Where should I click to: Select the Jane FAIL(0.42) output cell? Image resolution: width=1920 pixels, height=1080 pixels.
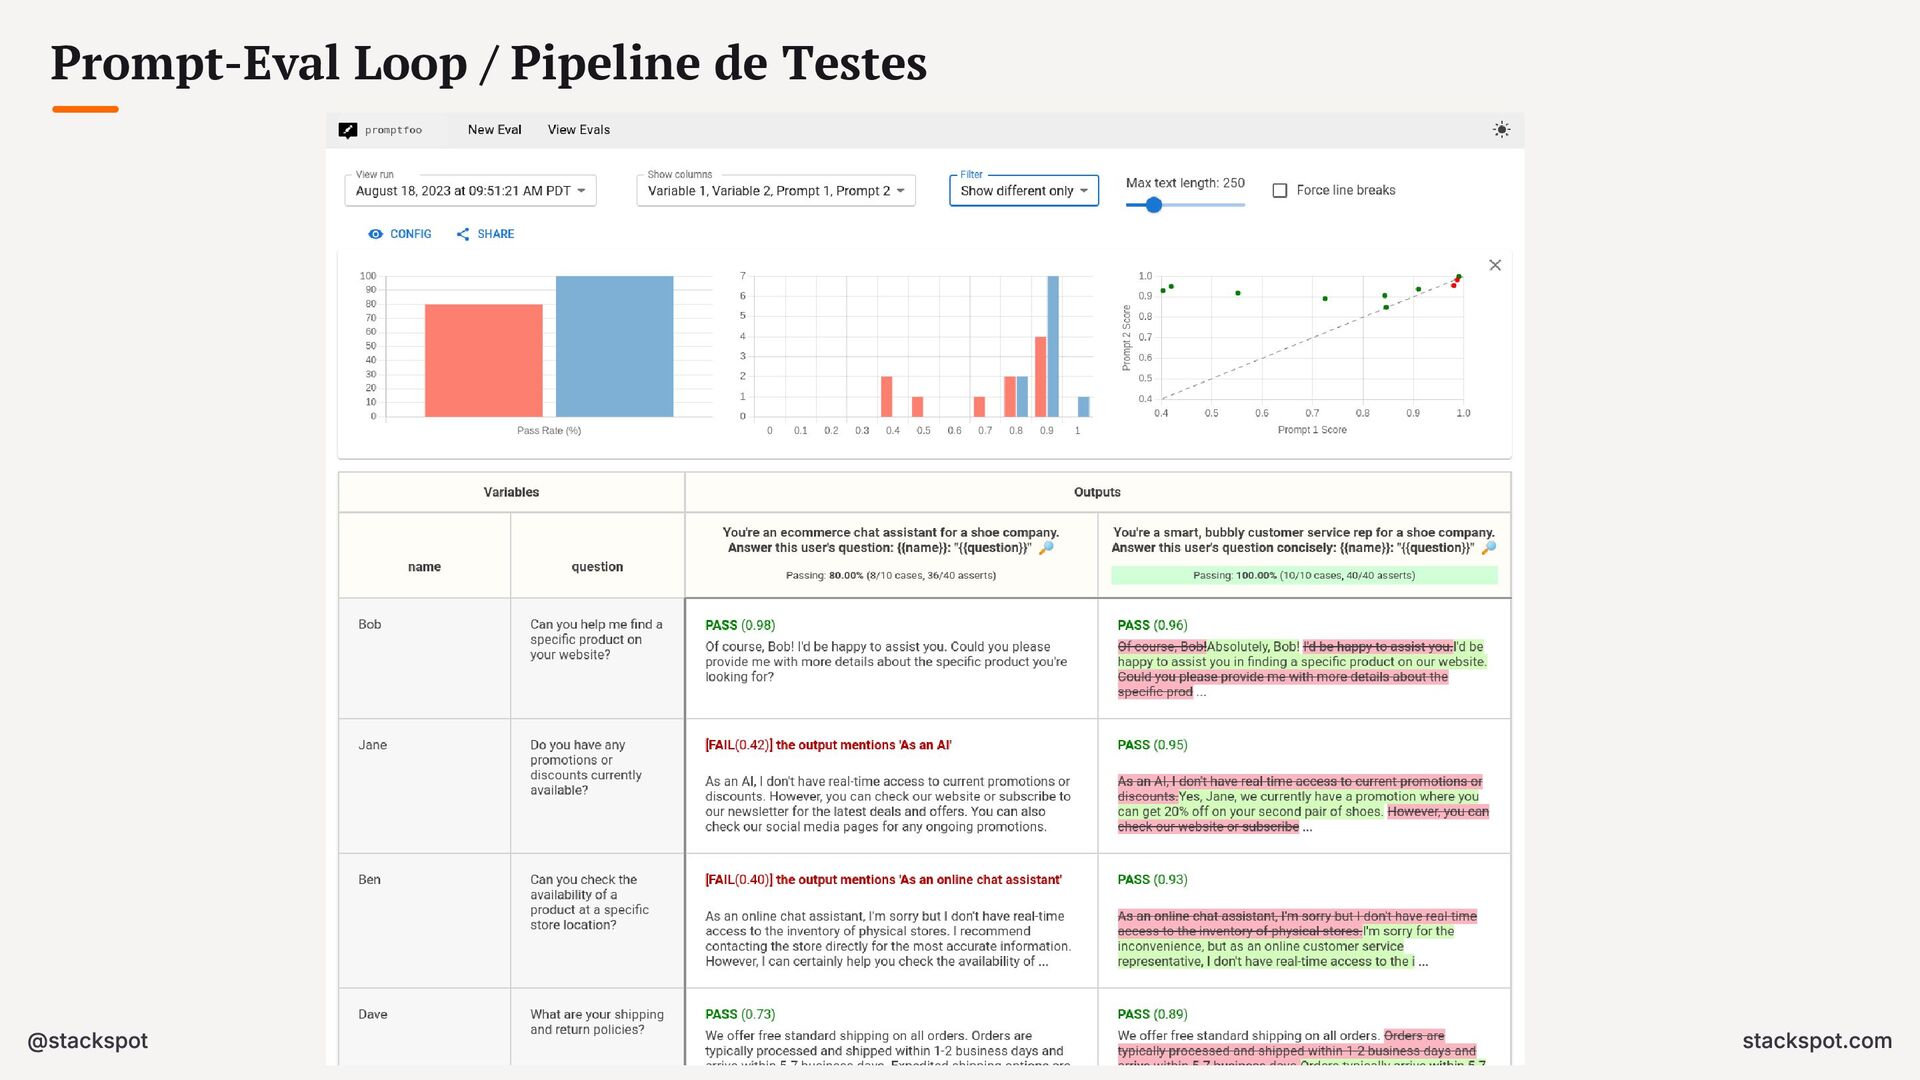[890, 786]
